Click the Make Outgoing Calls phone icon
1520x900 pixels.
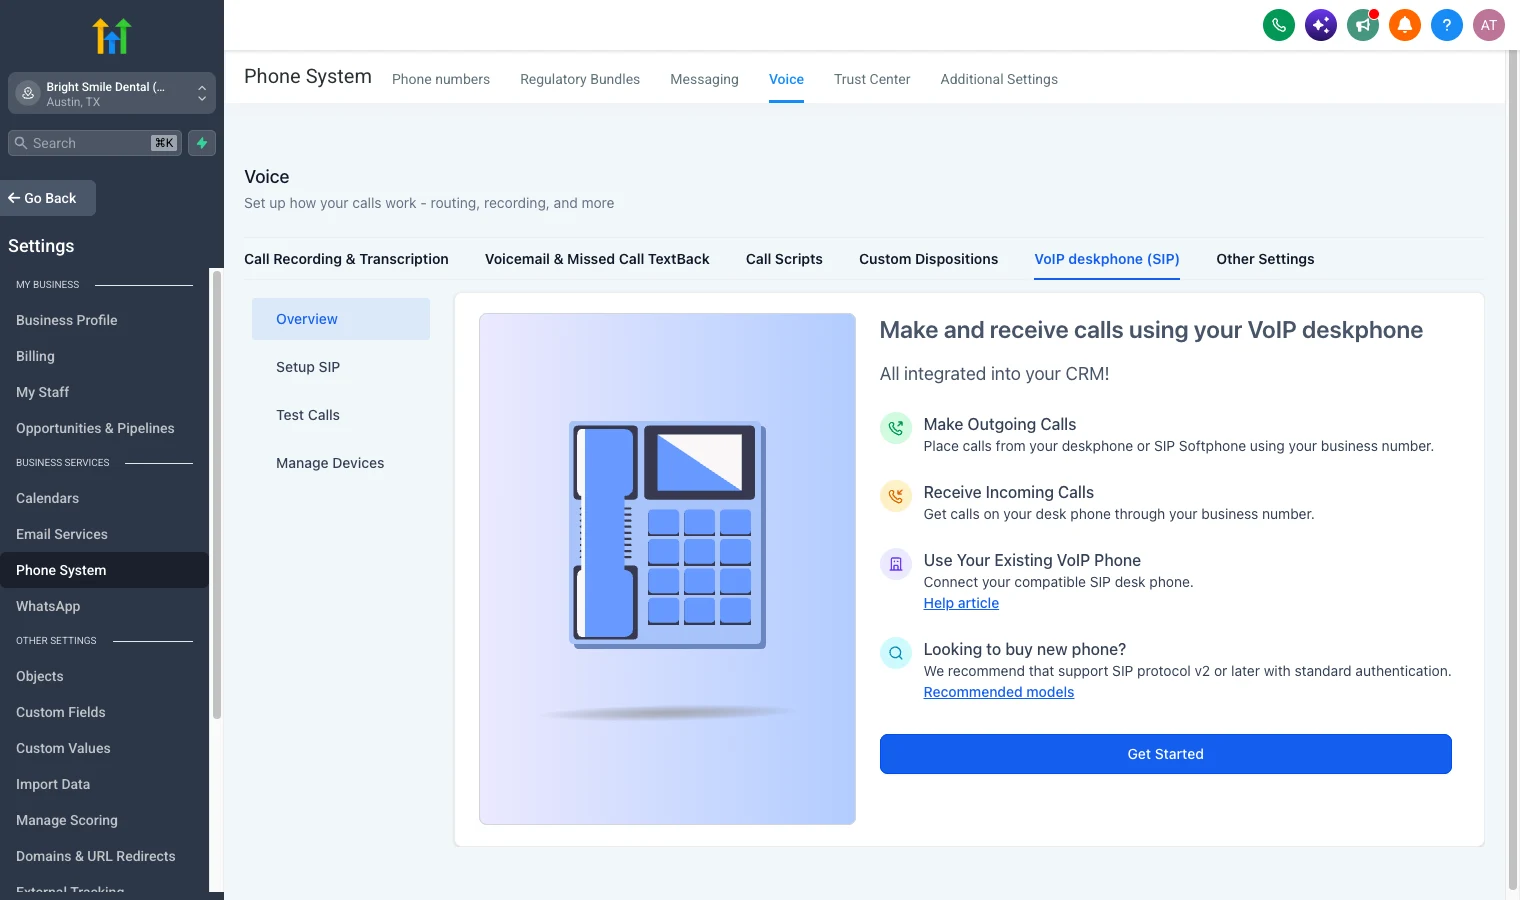(896, 428)
